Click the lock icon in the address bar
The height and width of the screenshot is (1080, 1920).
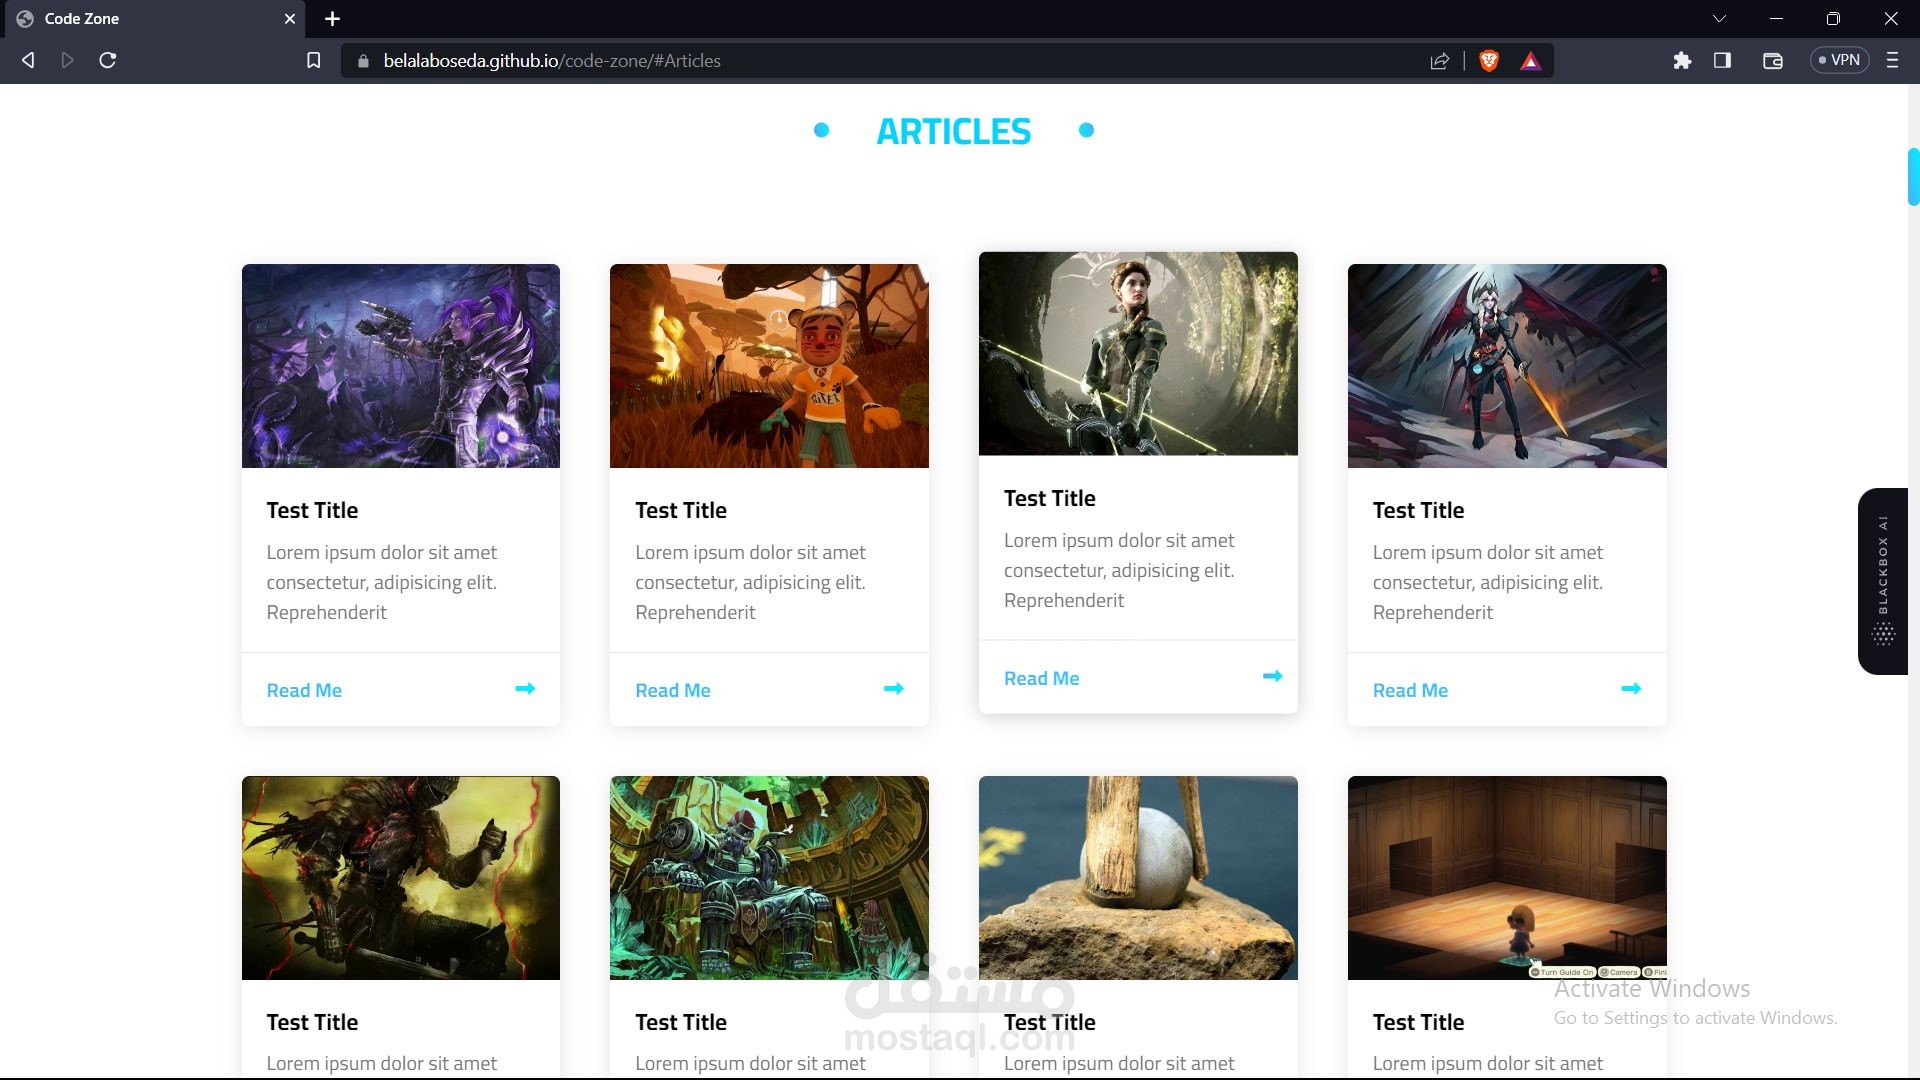(x=363, y=61)
